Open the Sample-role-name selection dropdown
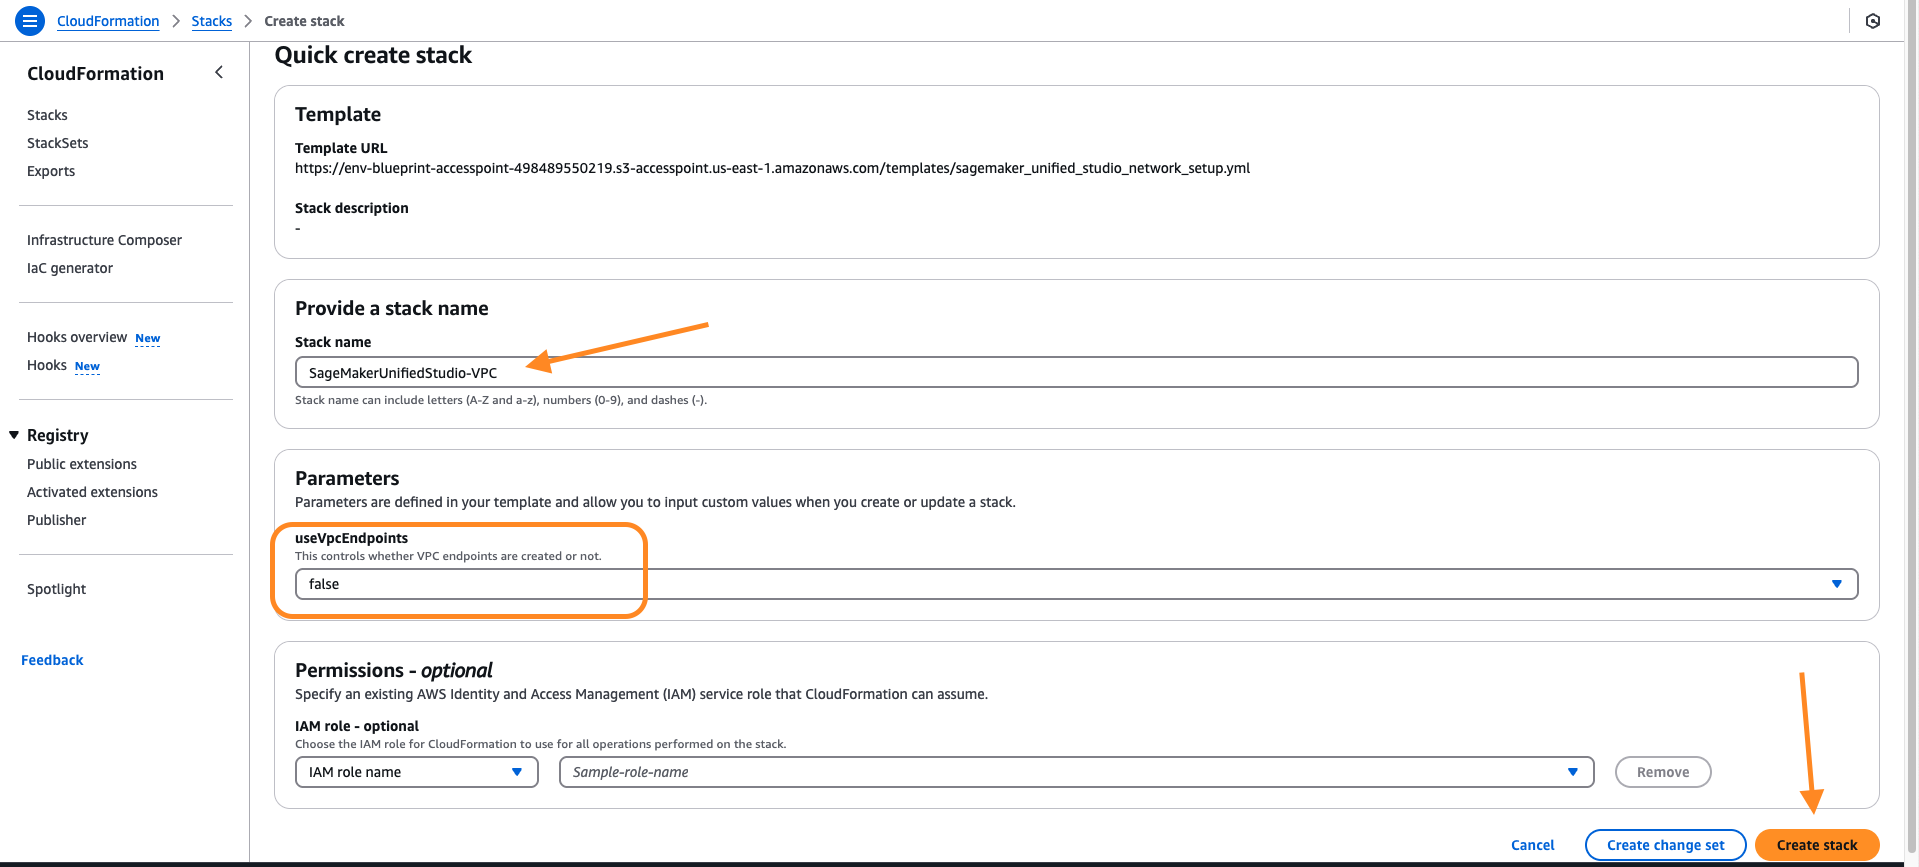1919x867 pixels. (1077, 772)
